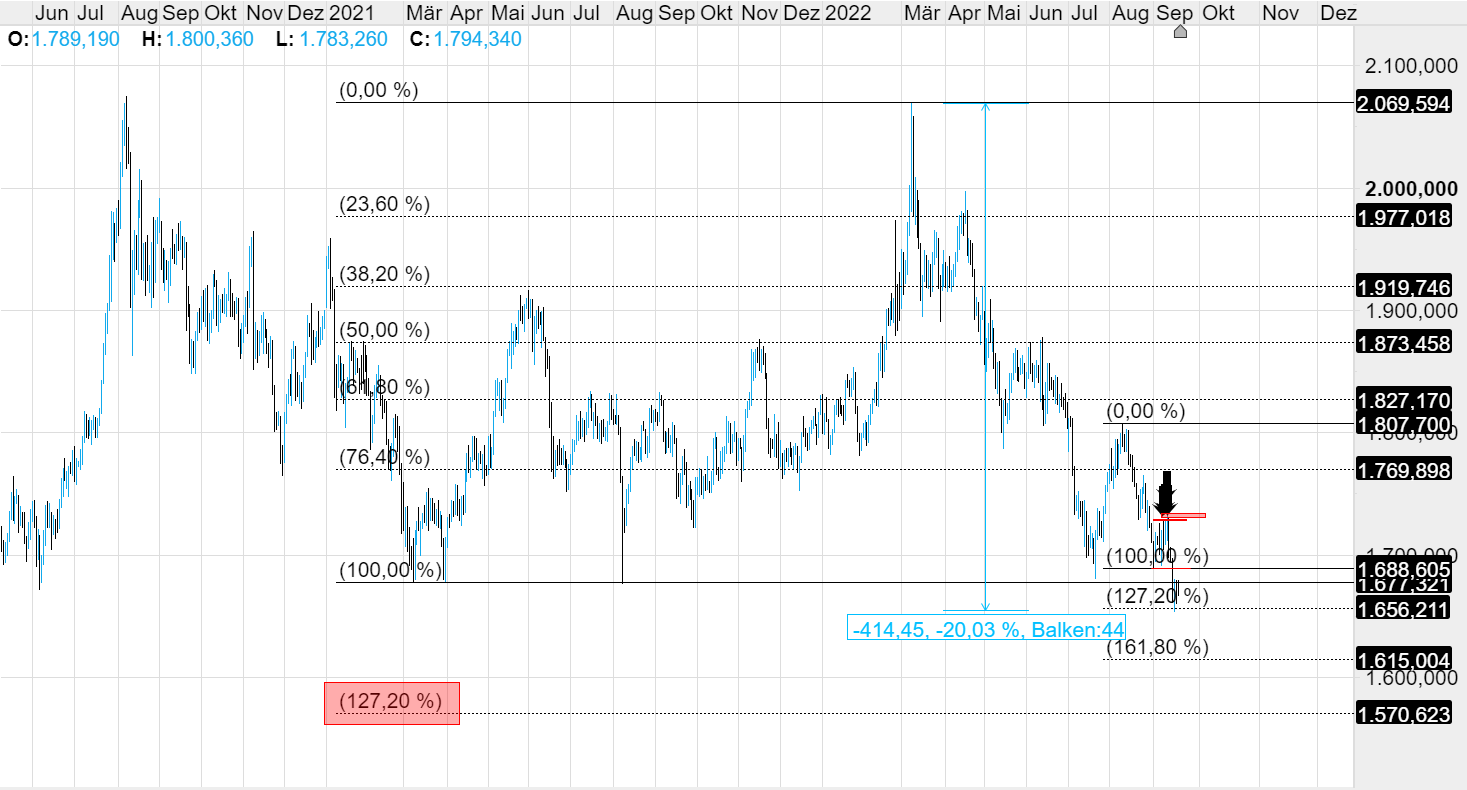The width and height of the screenshot is (1467, 790).
Task: Click the 2022 year label on time axis
Action: (x=847, y=13)
